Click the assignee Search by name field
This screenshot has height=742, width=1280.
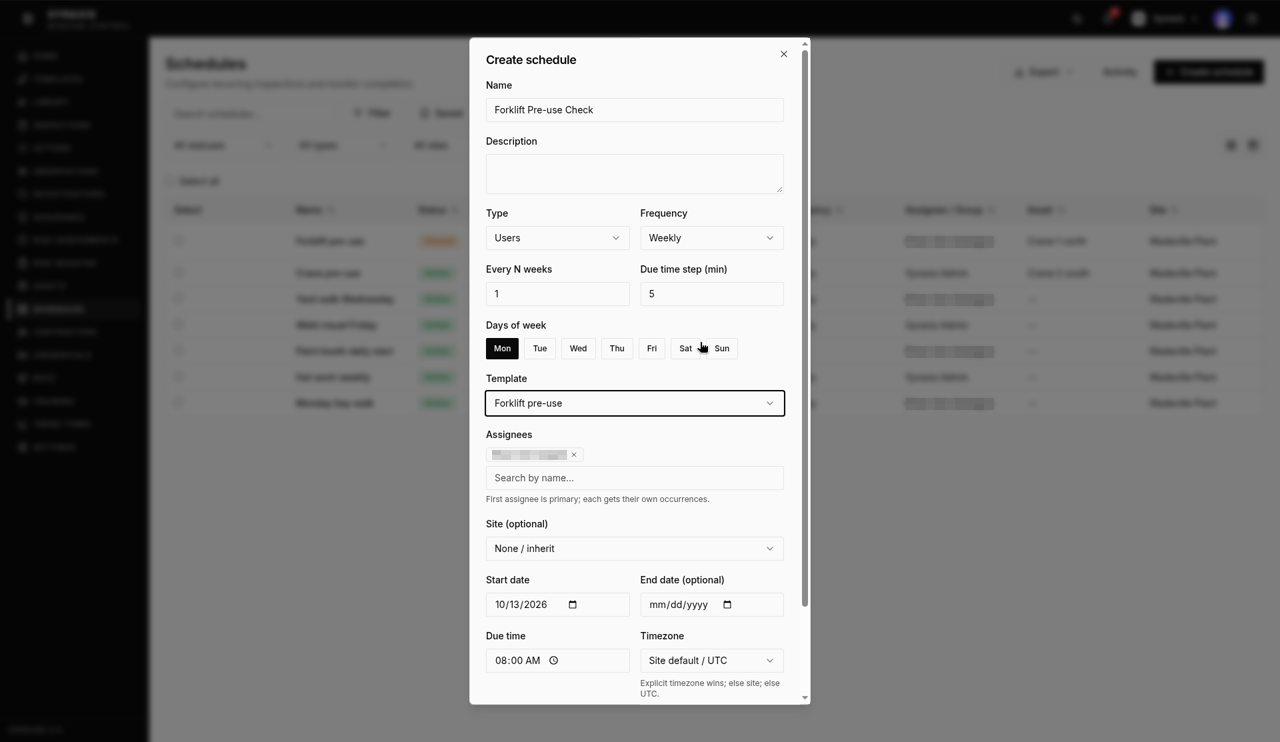(635, 478)
